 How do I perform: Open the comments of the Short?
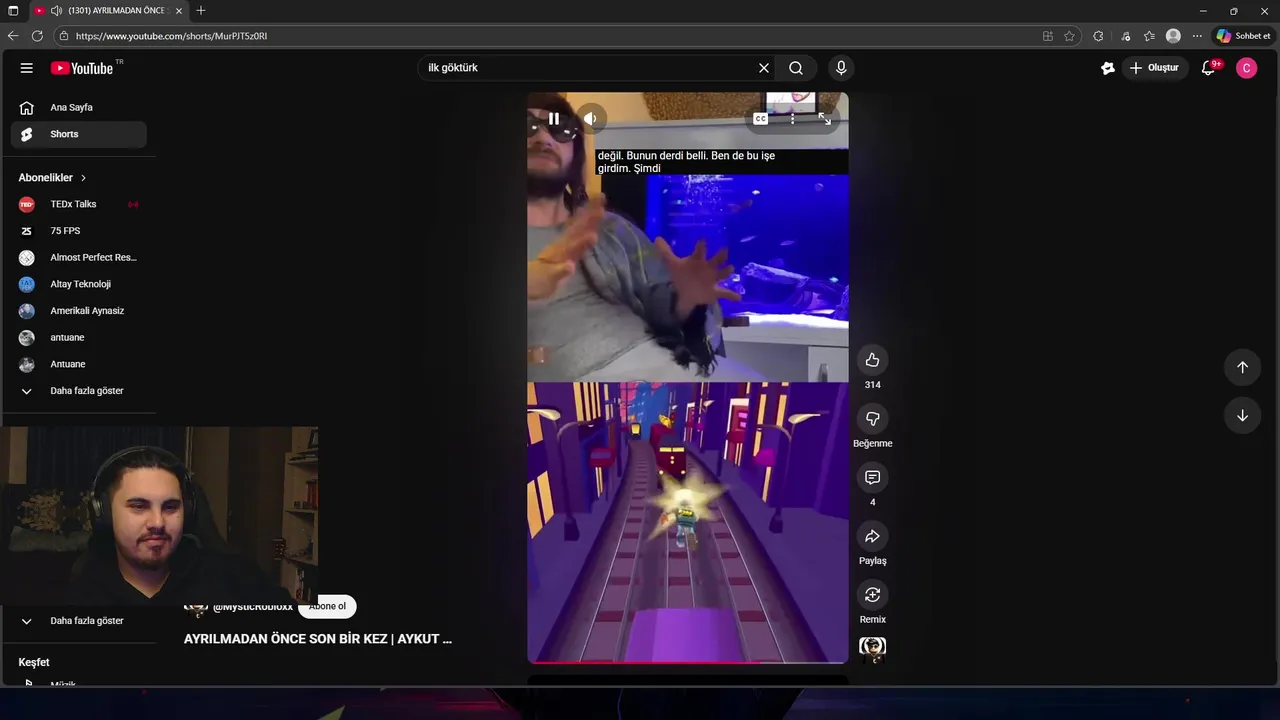click(872, 478)
